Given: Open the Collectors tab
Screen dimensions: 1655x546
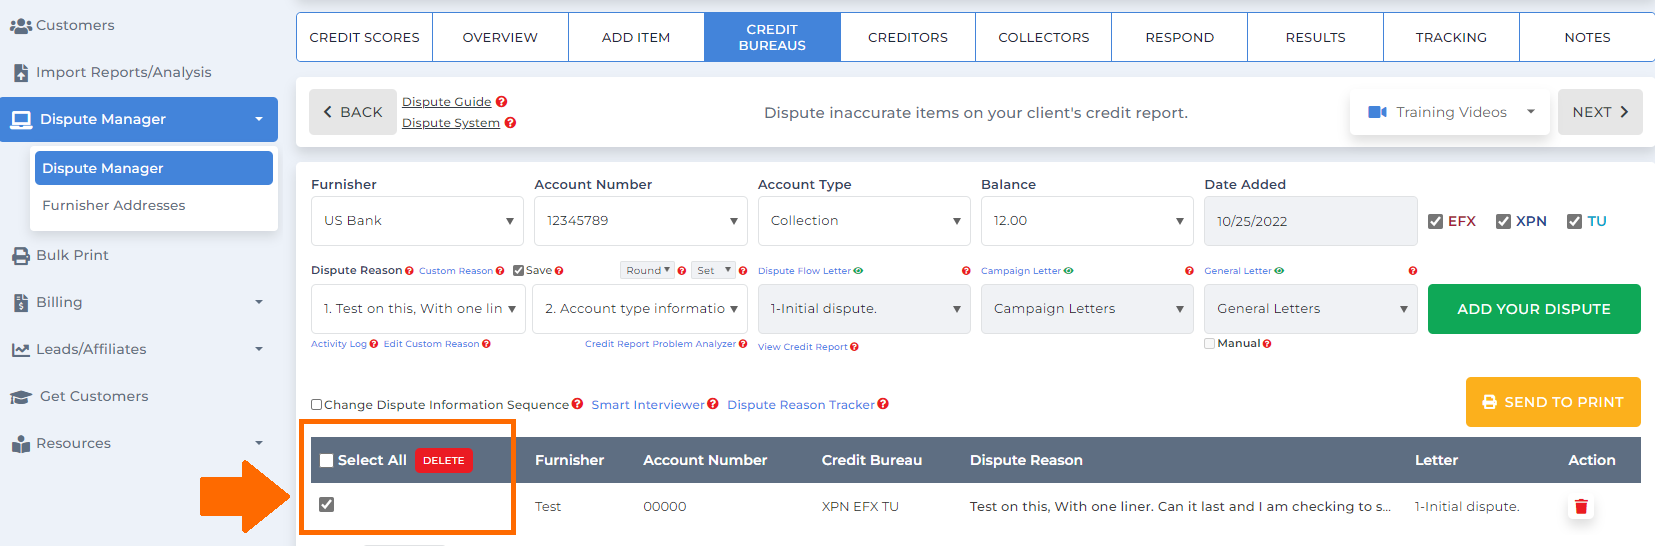Looking at the screenshot, I should 1044,37.
